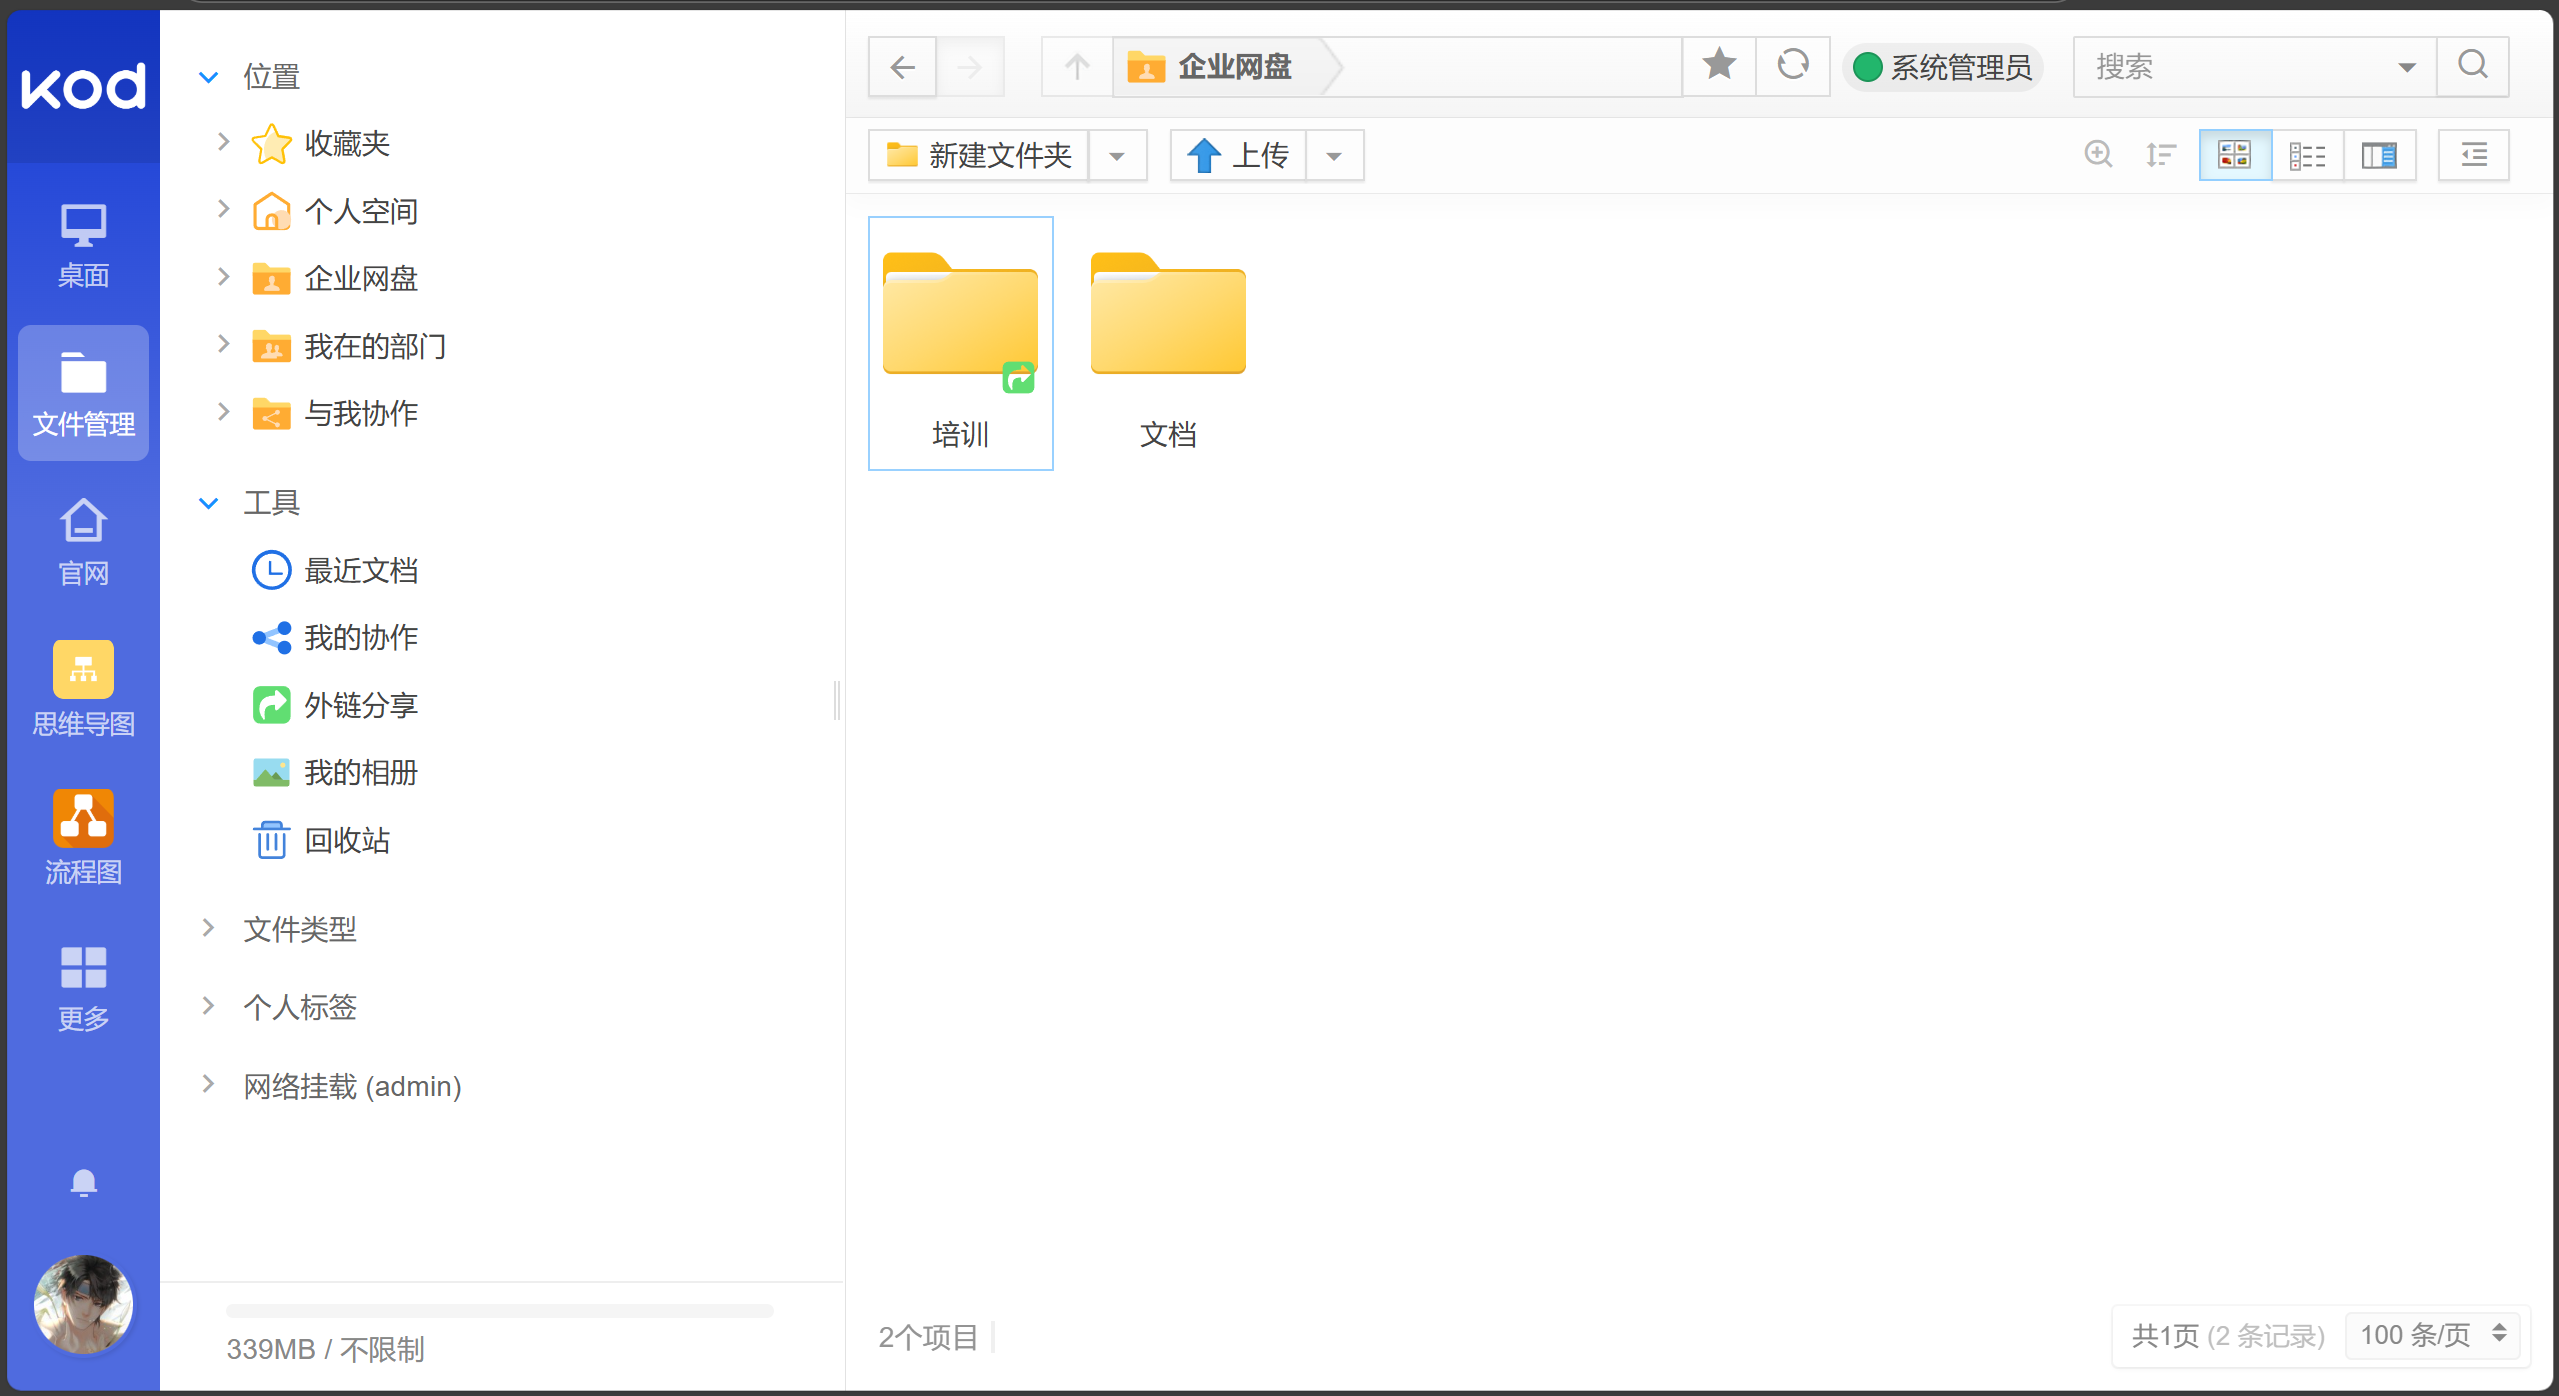Refresh the folder listing
The width and height of the screenshot is (2559, 1396).
coord(1793,66)
